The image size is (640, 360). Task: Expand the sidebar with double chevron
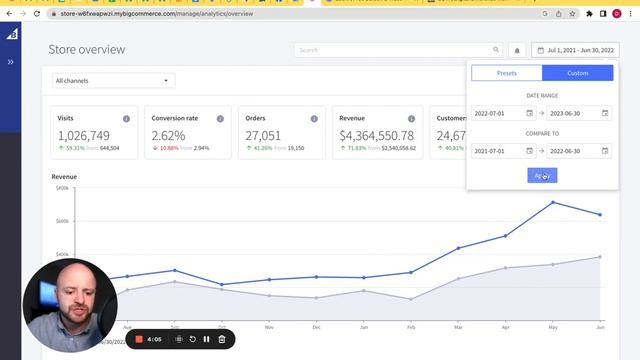click(x=11, y=62)
